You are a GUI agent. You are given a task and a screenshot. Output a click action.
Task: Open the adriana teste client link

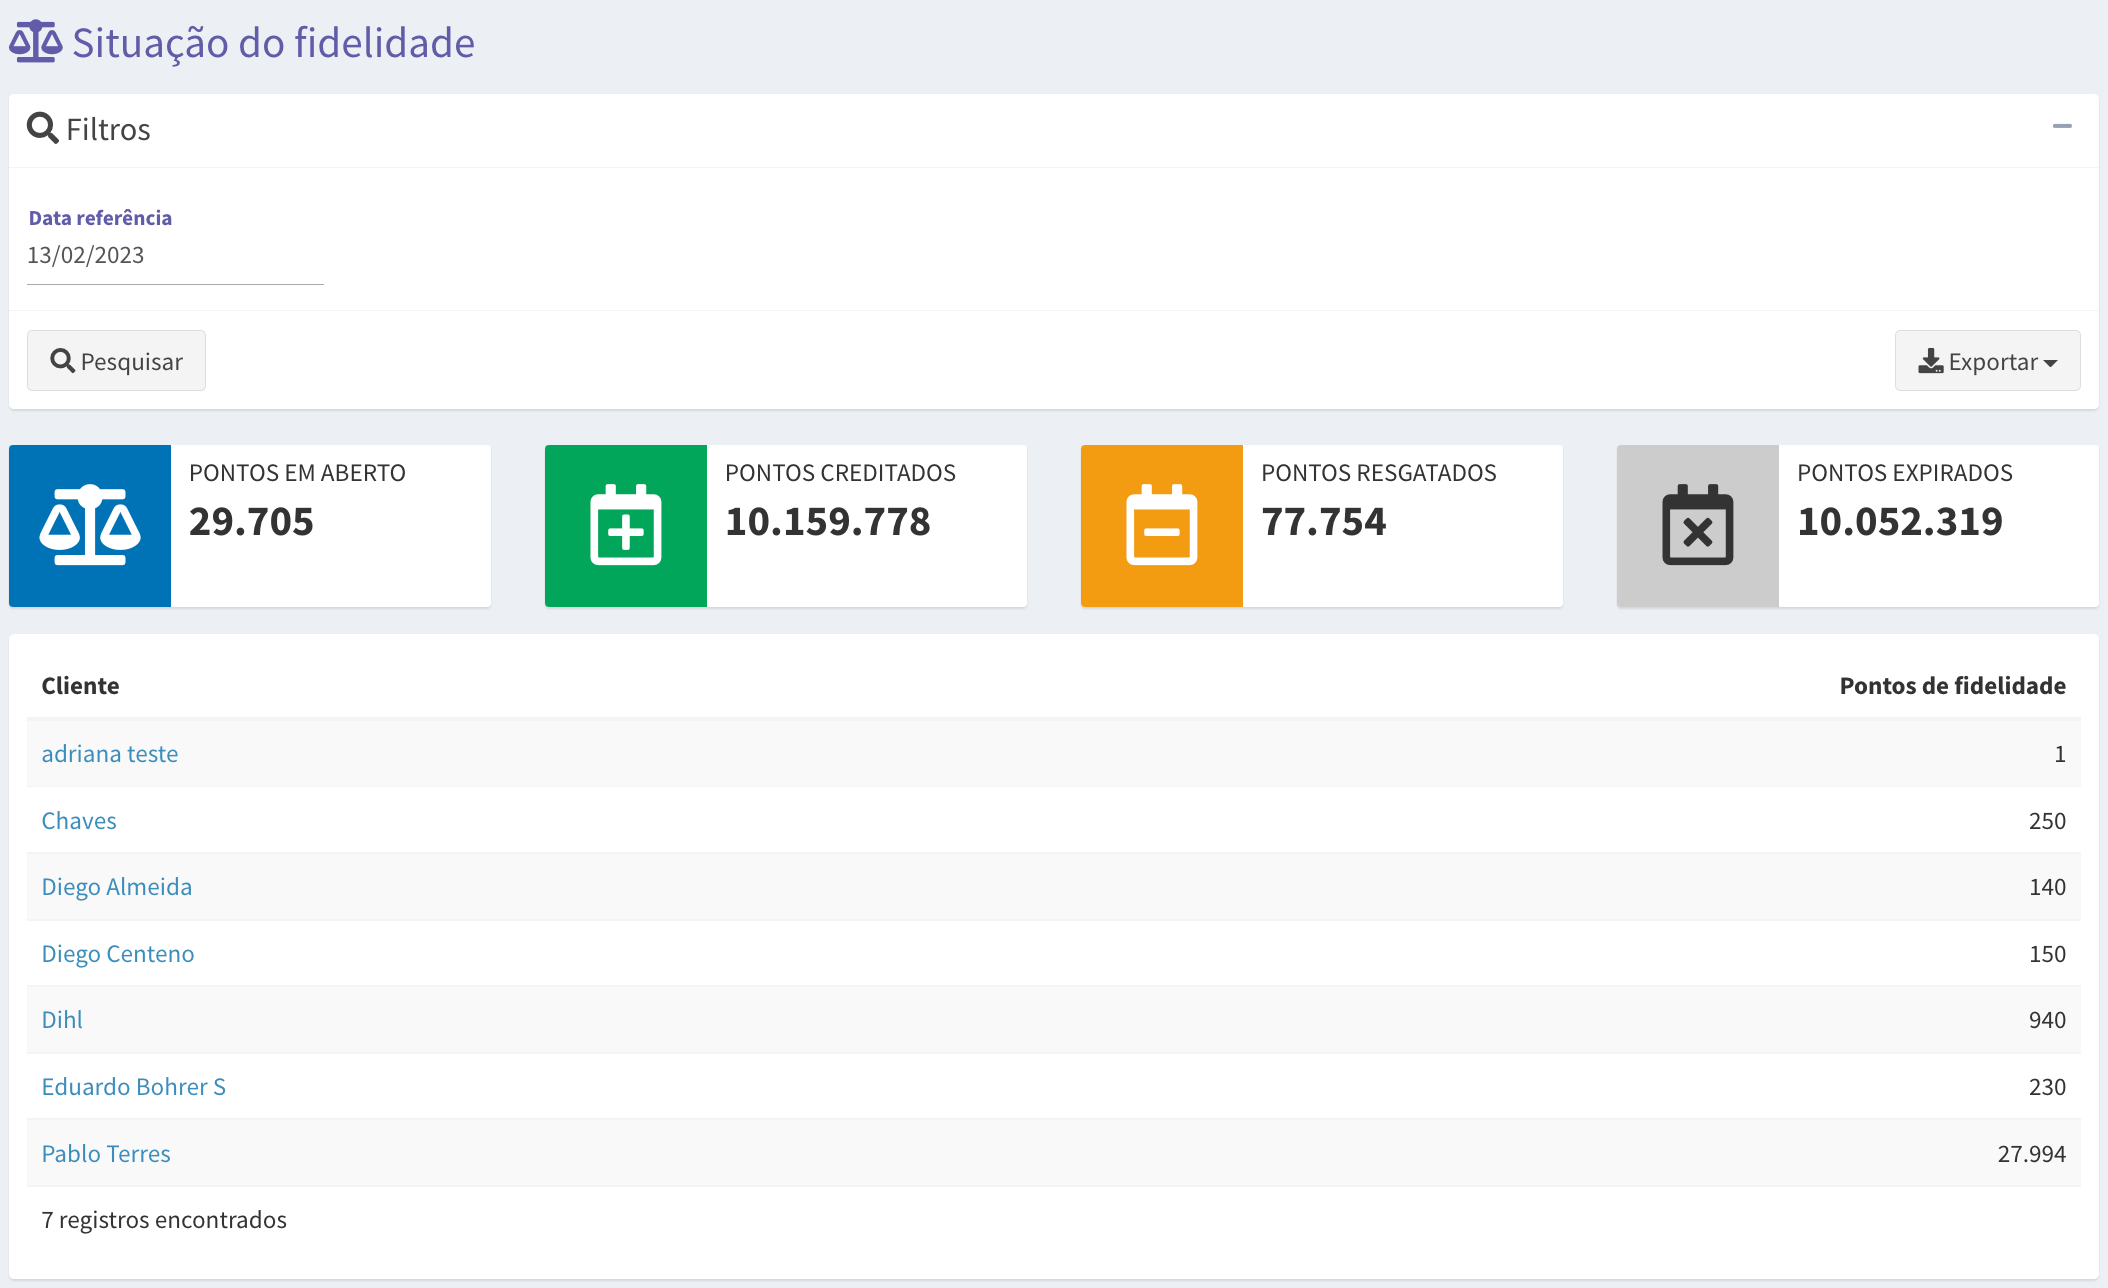tap(110, 754)
